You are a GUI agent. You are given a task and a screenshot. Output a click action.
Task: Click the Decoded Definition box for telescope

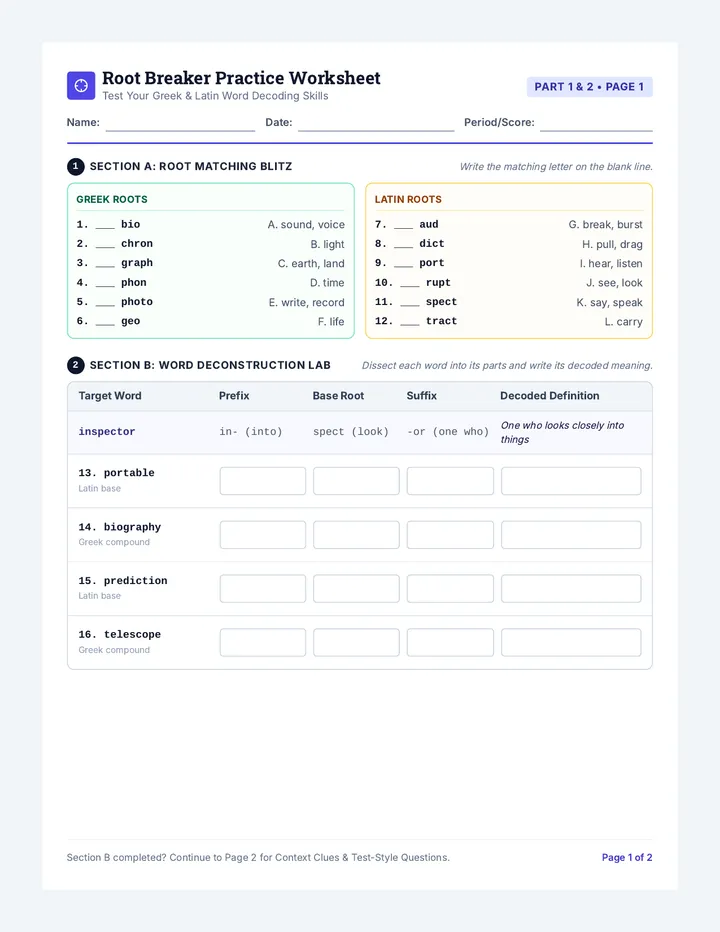click(x=571, y=643)
